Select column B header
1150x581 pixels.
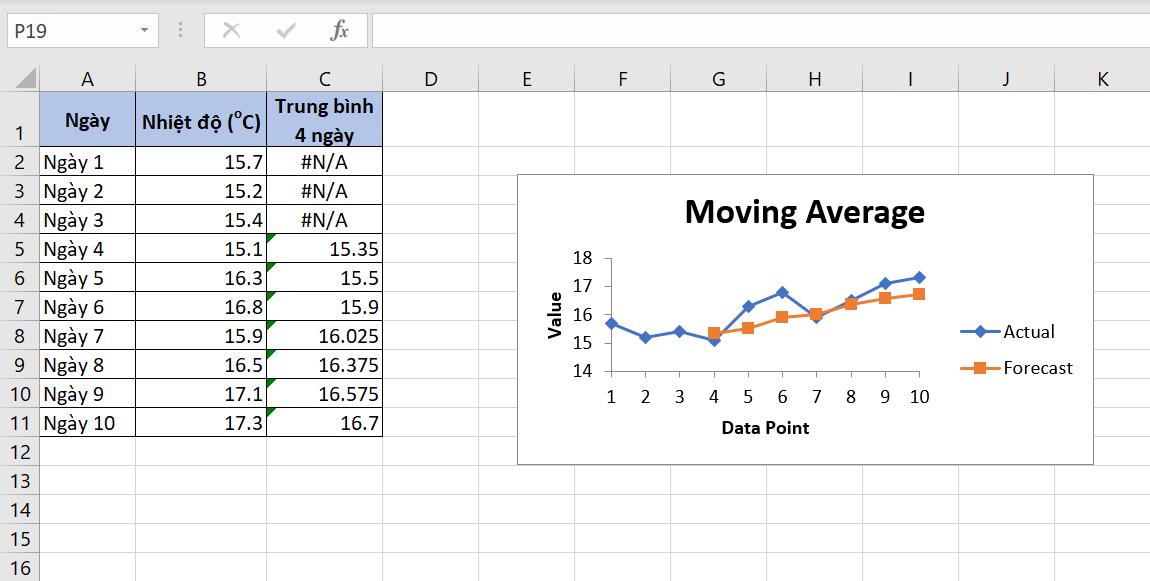(x=200, y=76)
